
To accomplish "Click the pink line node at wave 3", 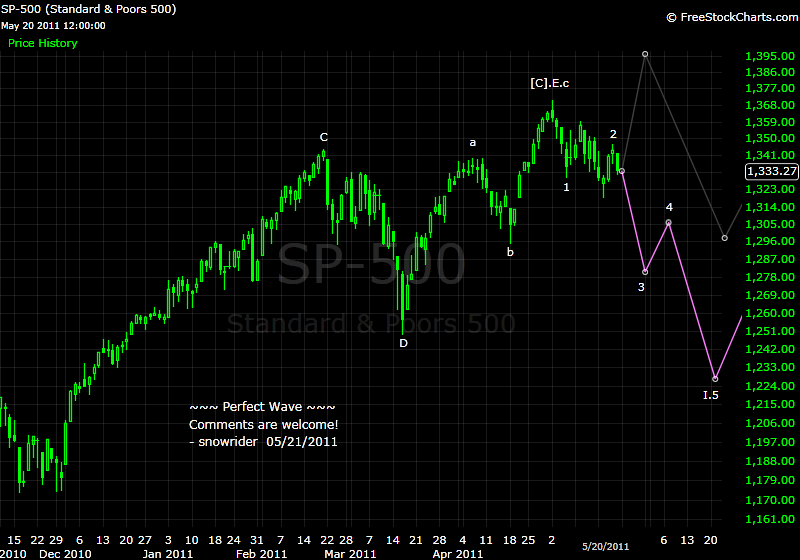I will point(645,272).
